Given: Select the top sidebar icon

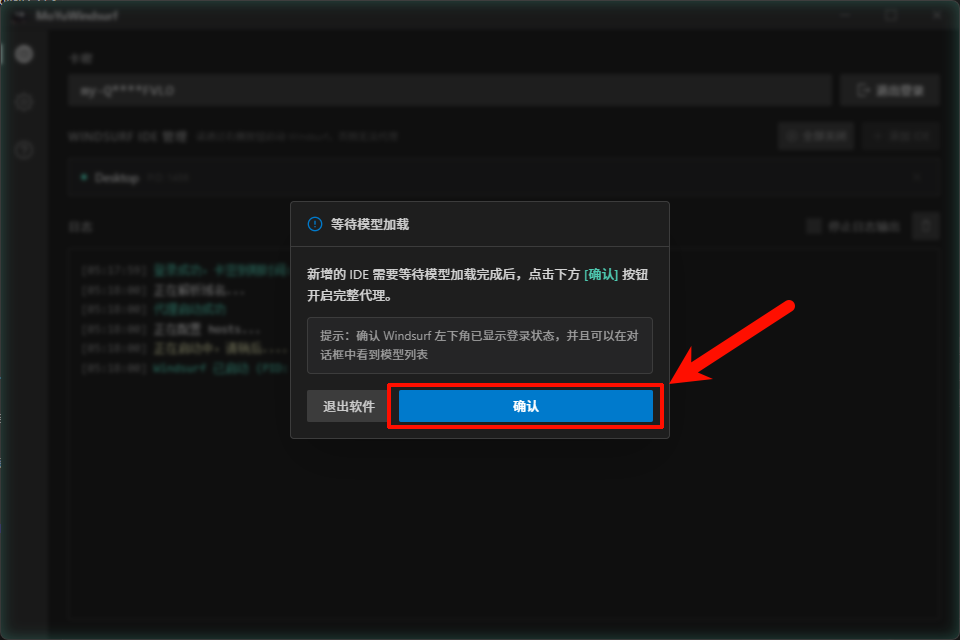Looking at the screenshot, I should coord(25,54).
